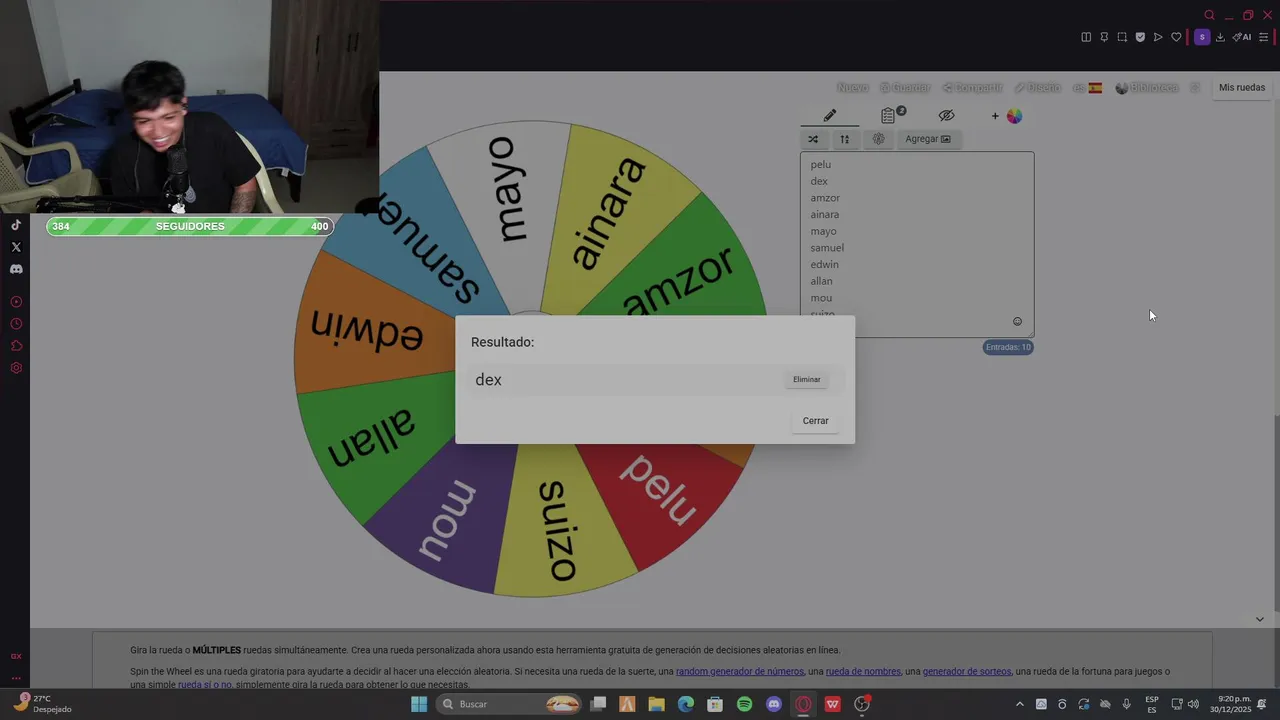Image resolution: width=1280 pixels, height=720 pixels.
Task: Open TikTok in the browser sidebar
Action: [x=16, y=225]
